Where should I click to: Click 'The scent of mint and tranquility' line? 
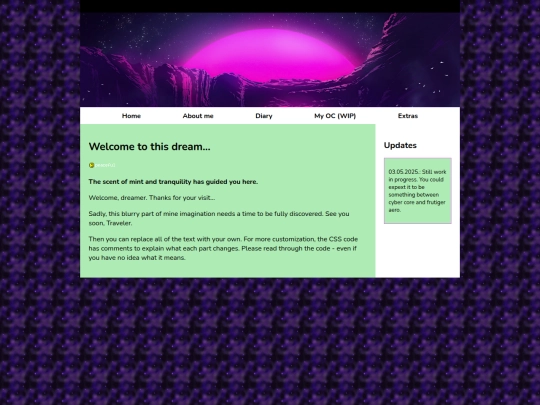click(x=173, y=181)
